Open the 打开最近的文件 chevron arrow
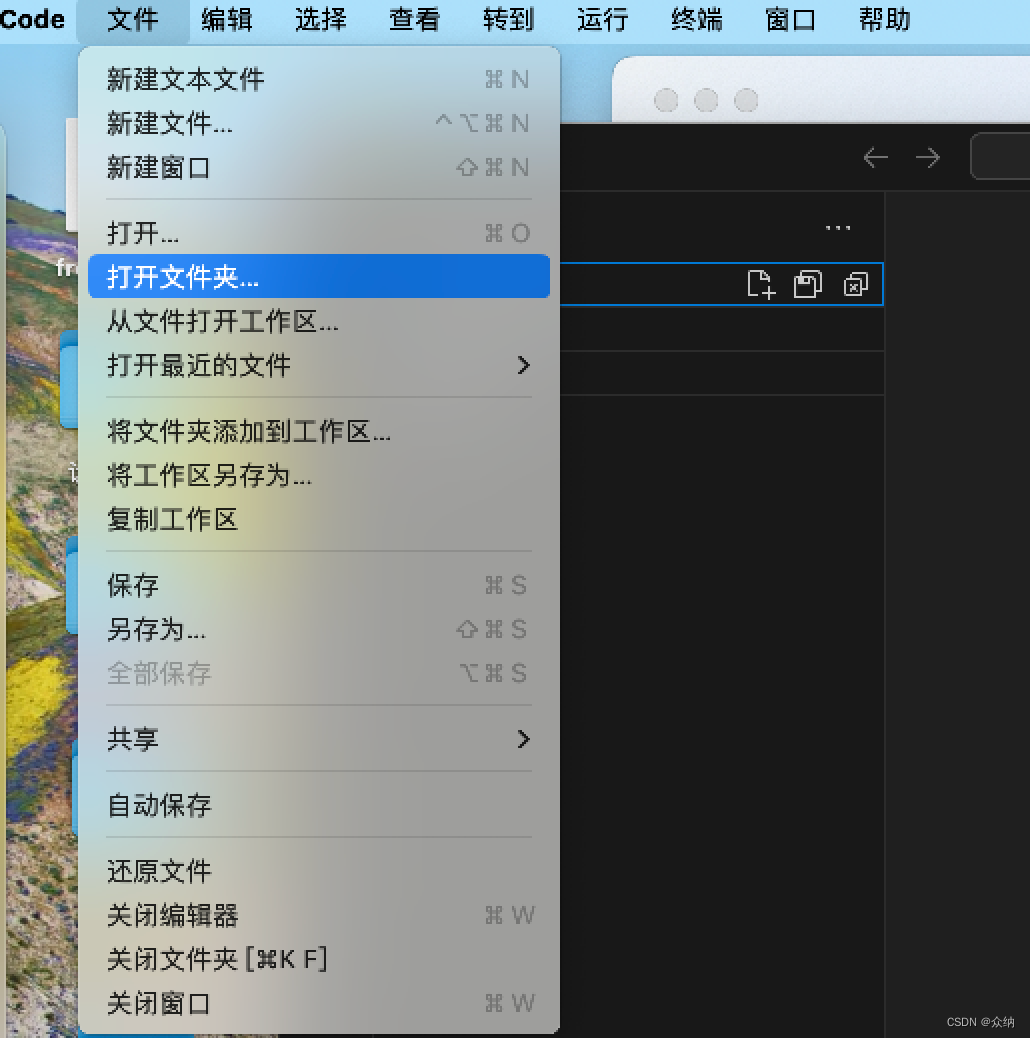The height and width of the screenshot is (1038, 1030). point(523,366)
